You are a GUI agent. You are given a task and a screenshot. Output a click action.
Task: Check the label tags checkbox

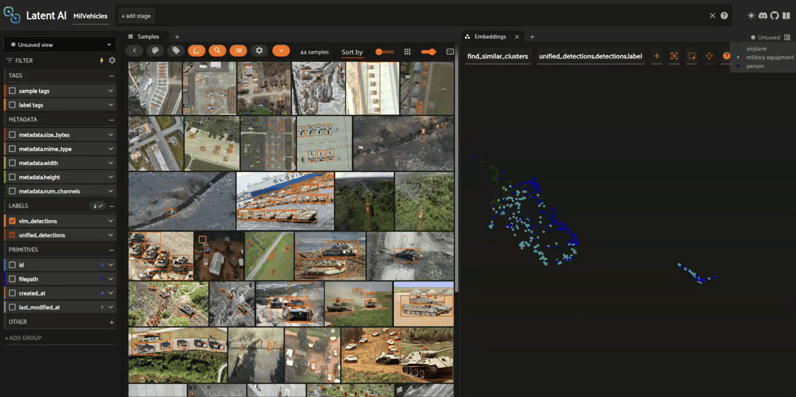13,105
